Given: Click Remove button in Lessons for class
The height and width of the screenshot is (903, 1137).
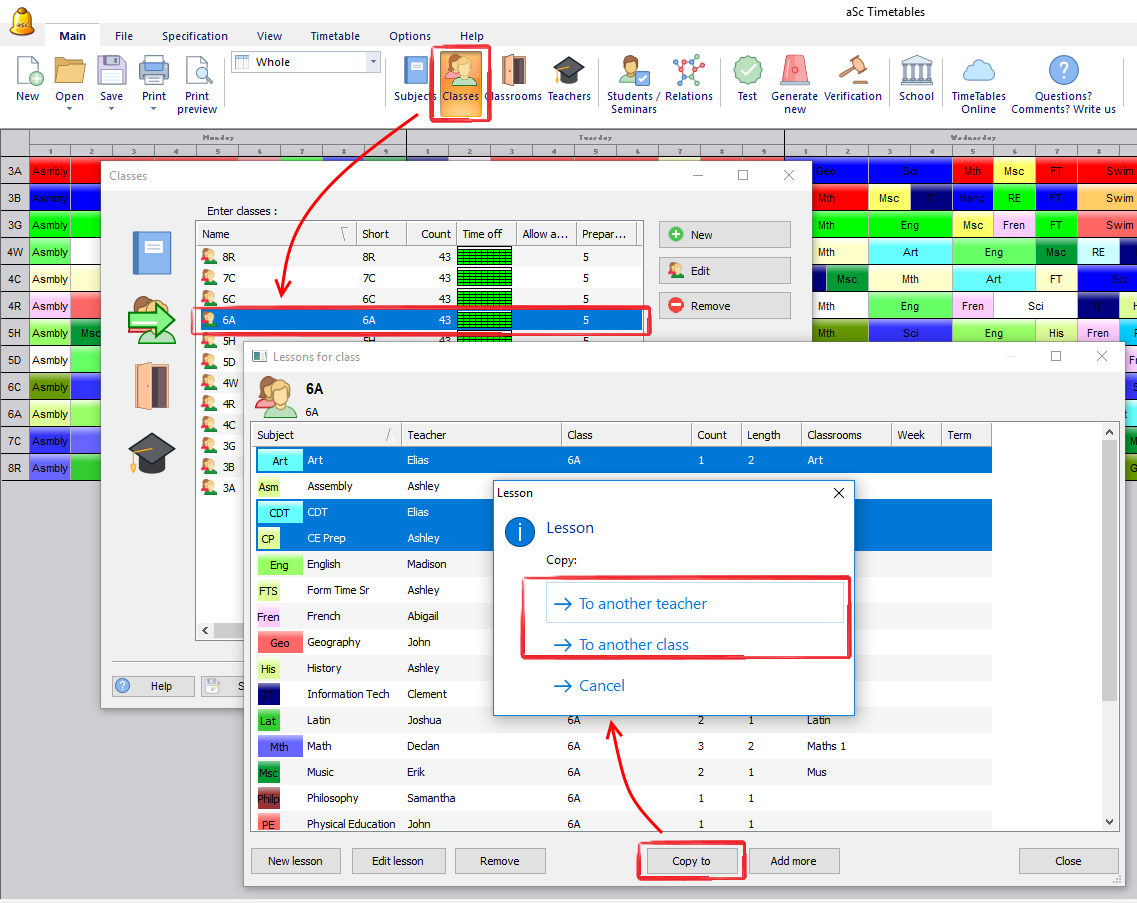Looking at the screenshot, I should pos(500,861).
